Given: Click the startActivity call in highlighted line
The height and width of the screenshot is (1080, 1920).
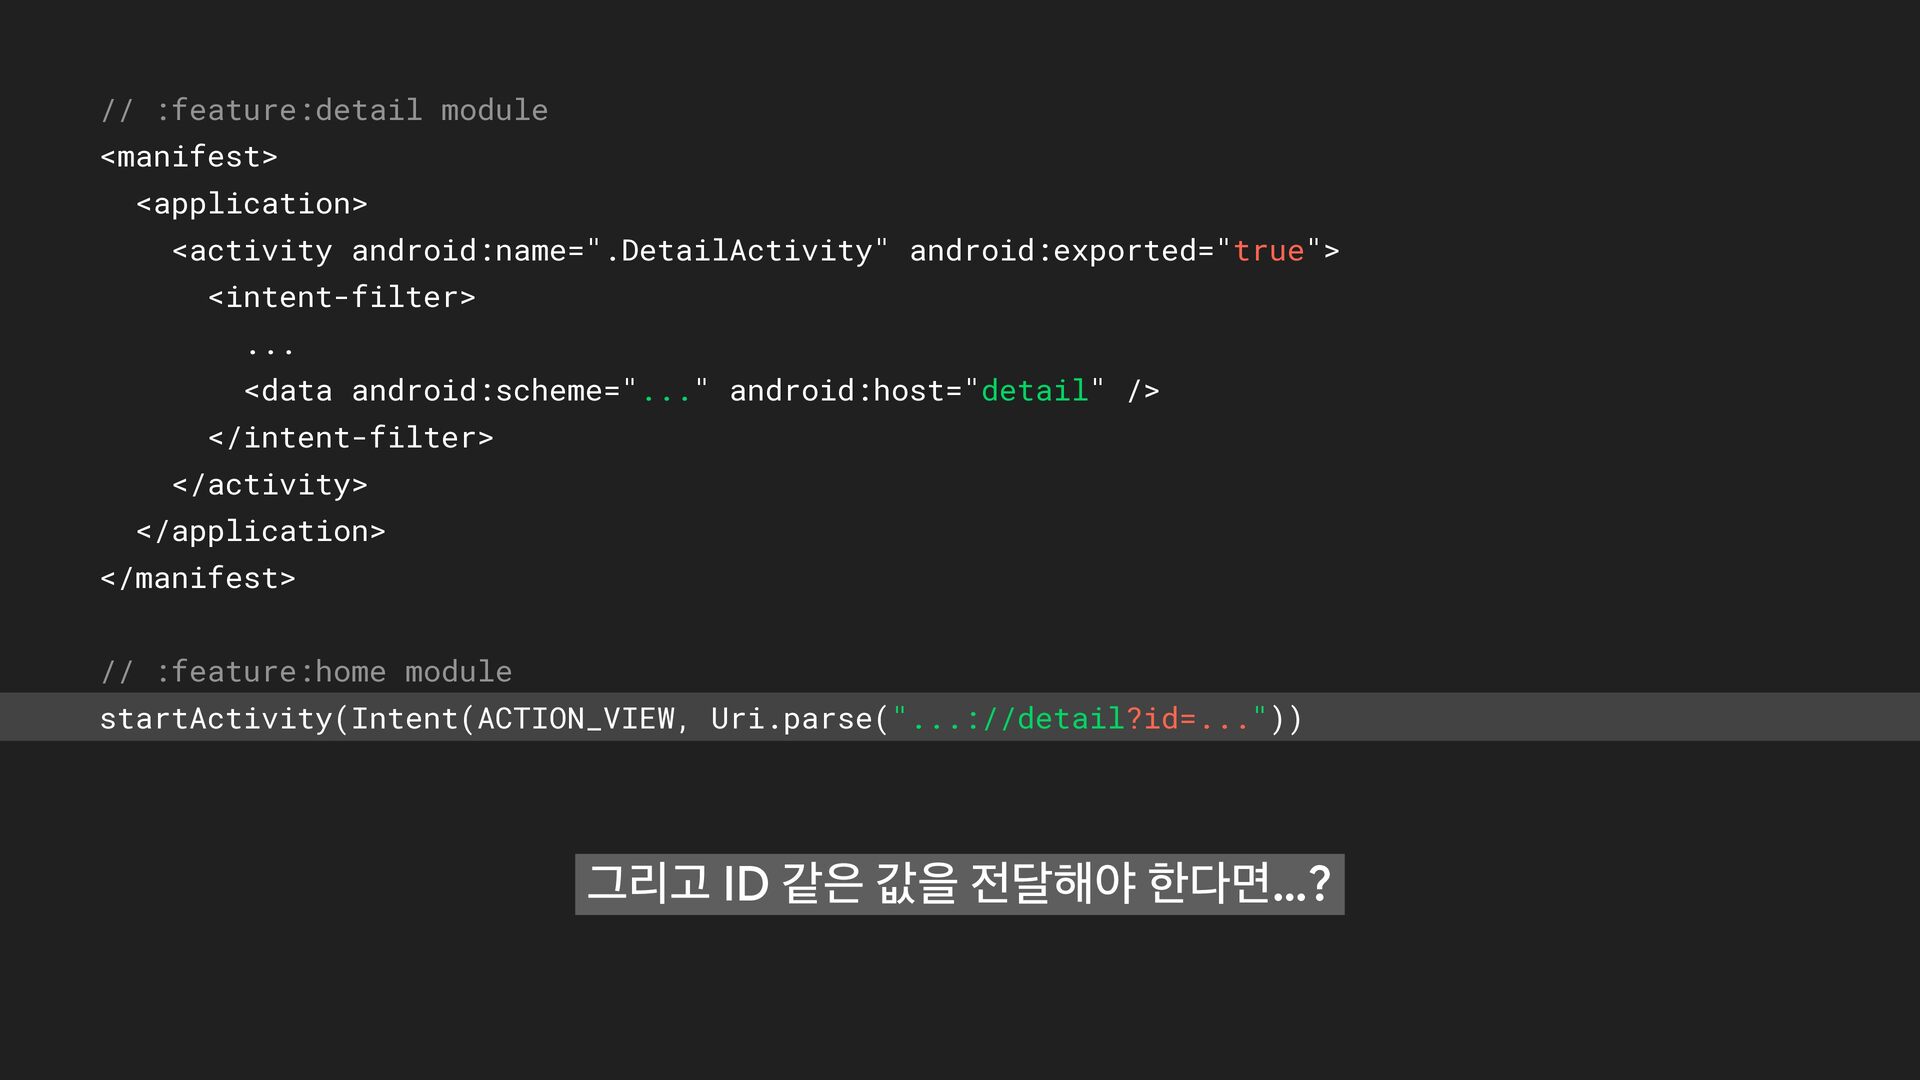Looking at the screenshot, I should point(215,719).
